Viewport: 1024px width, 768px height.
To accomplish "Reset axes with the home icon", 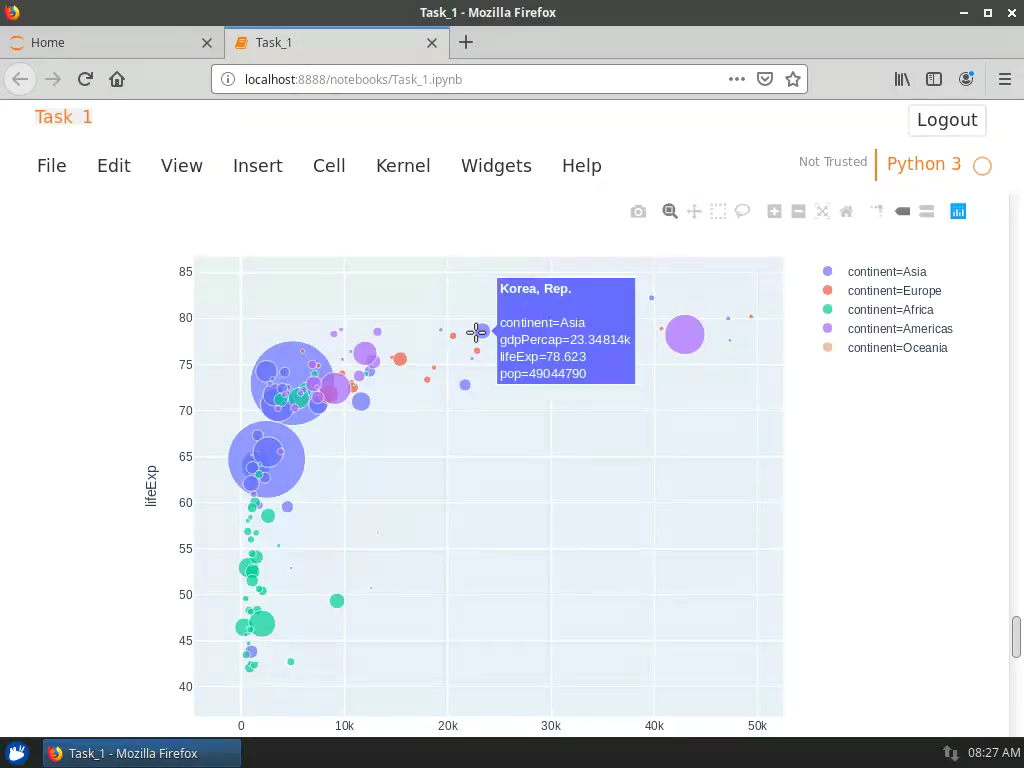I will tap(846, 211).
